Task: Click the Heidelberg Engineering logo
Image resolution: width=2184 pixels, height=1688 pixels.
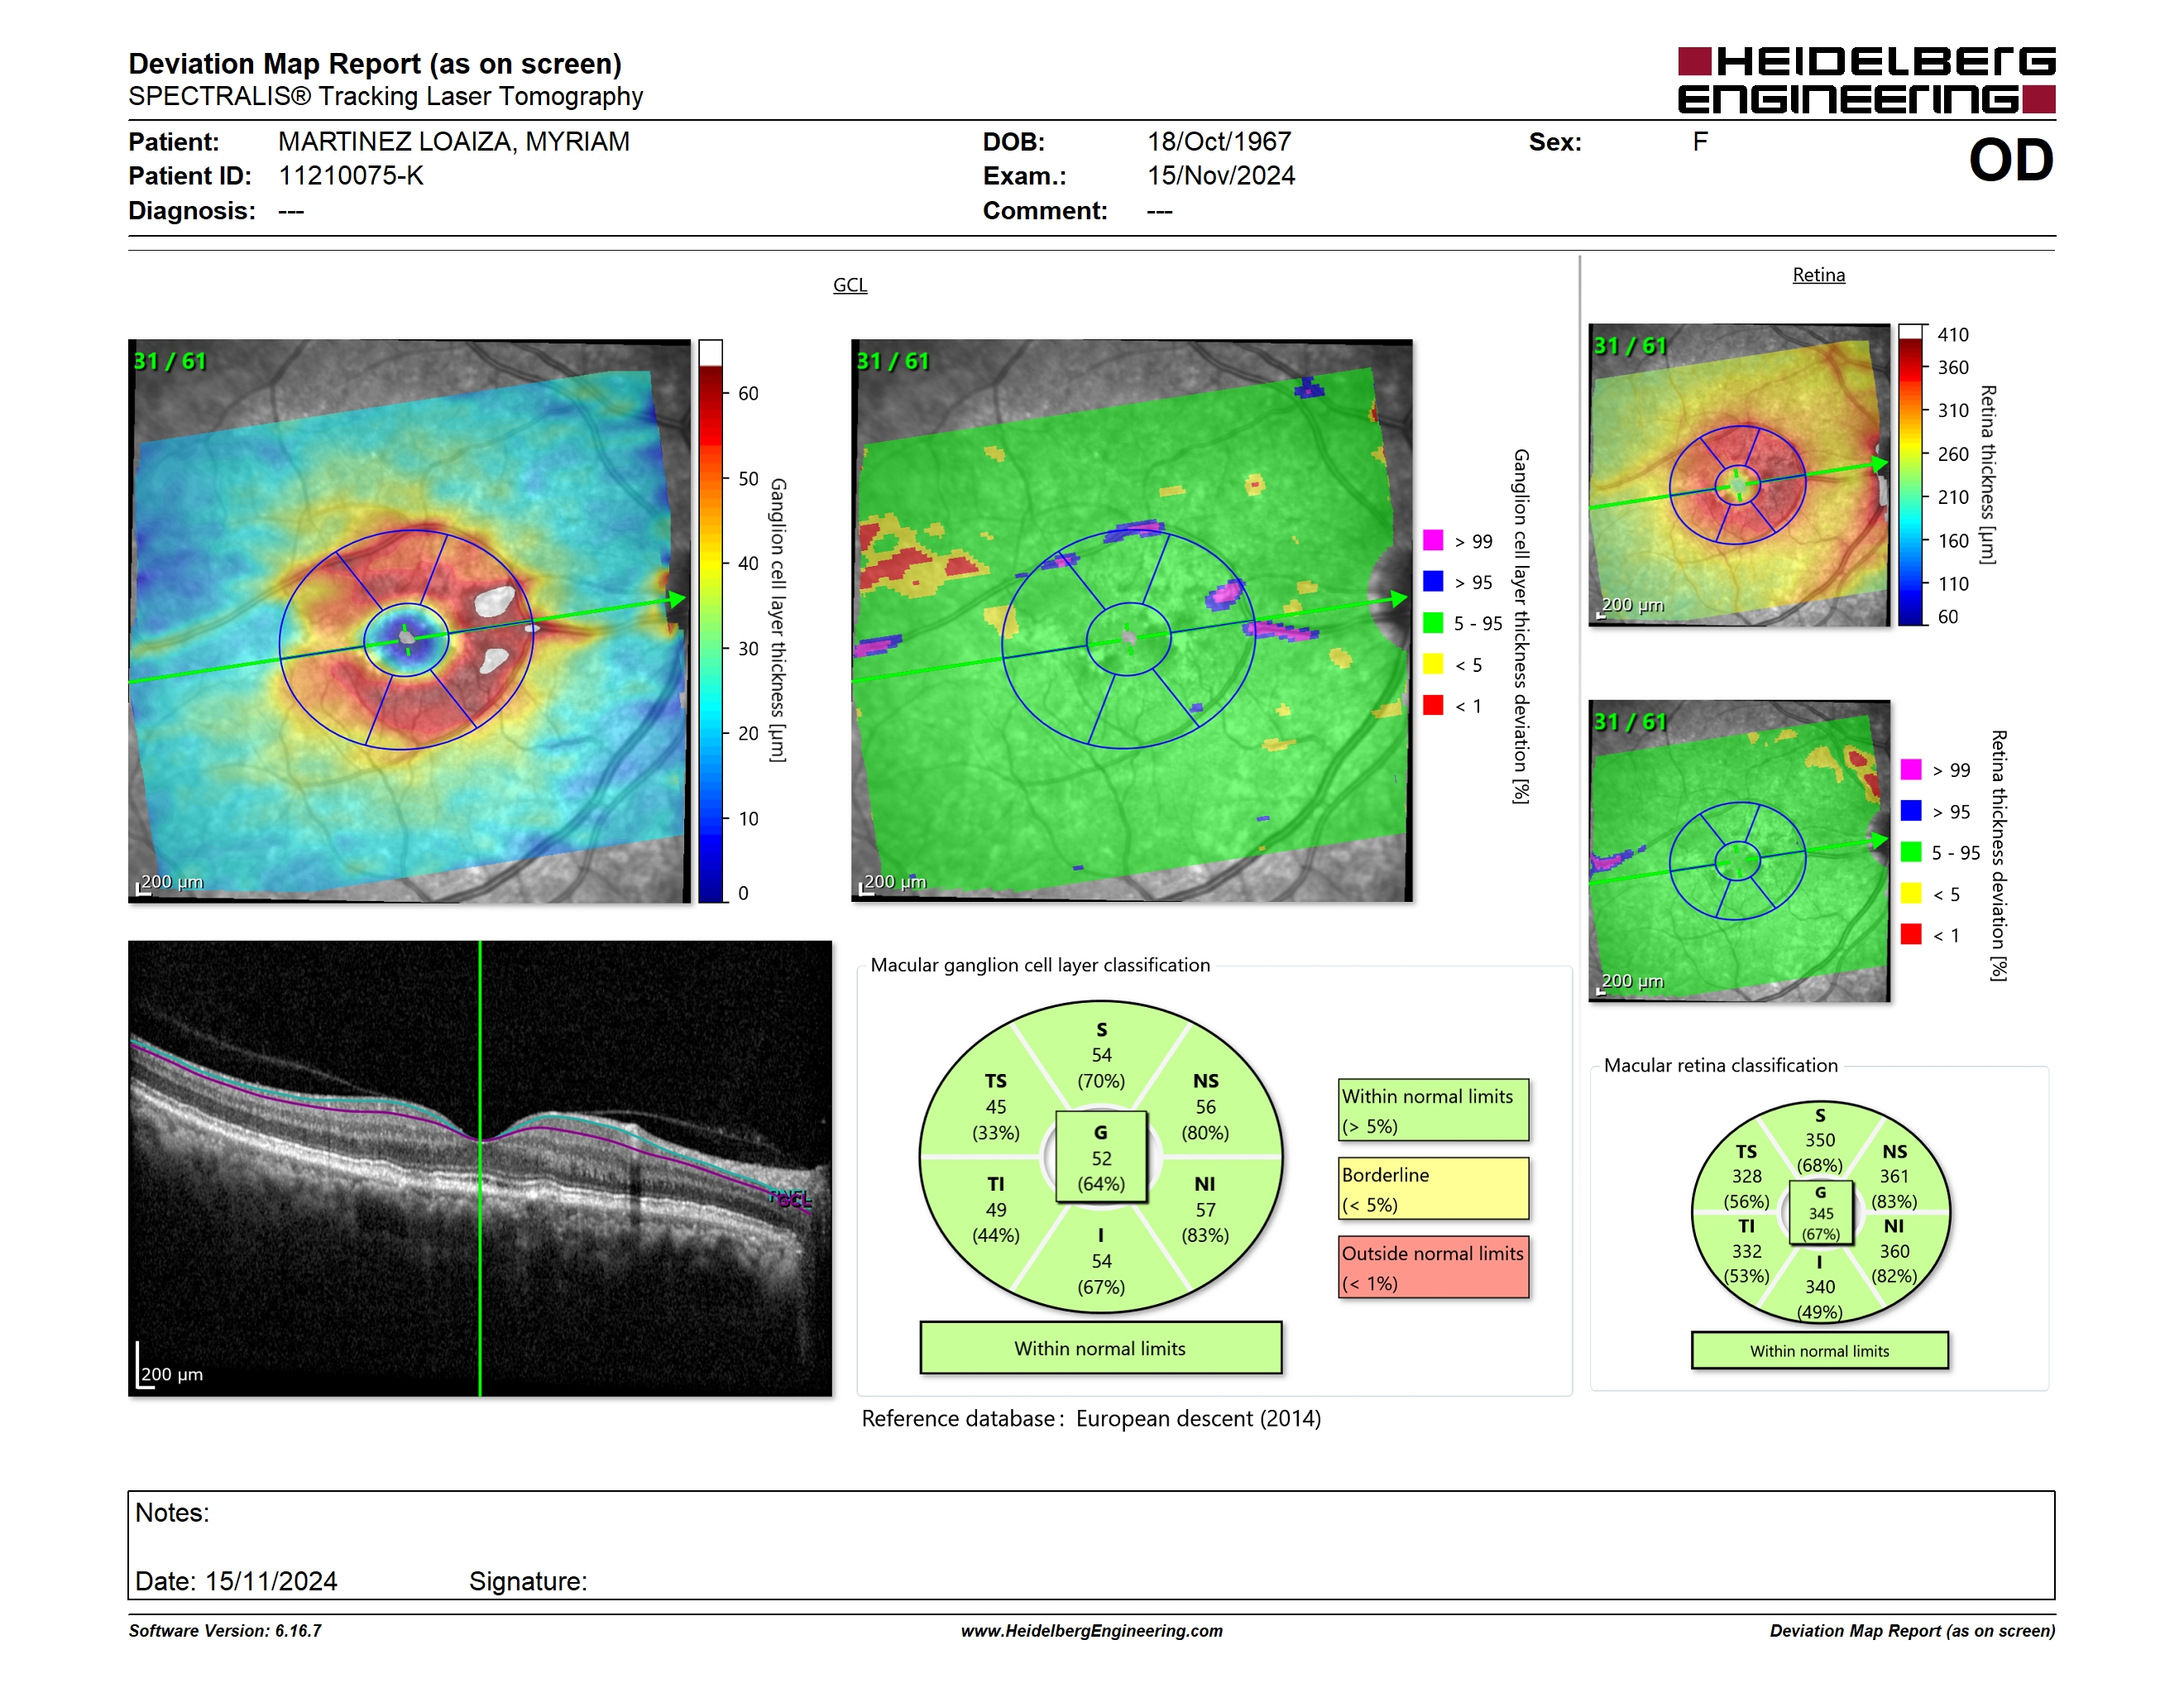Action: 1866,80
